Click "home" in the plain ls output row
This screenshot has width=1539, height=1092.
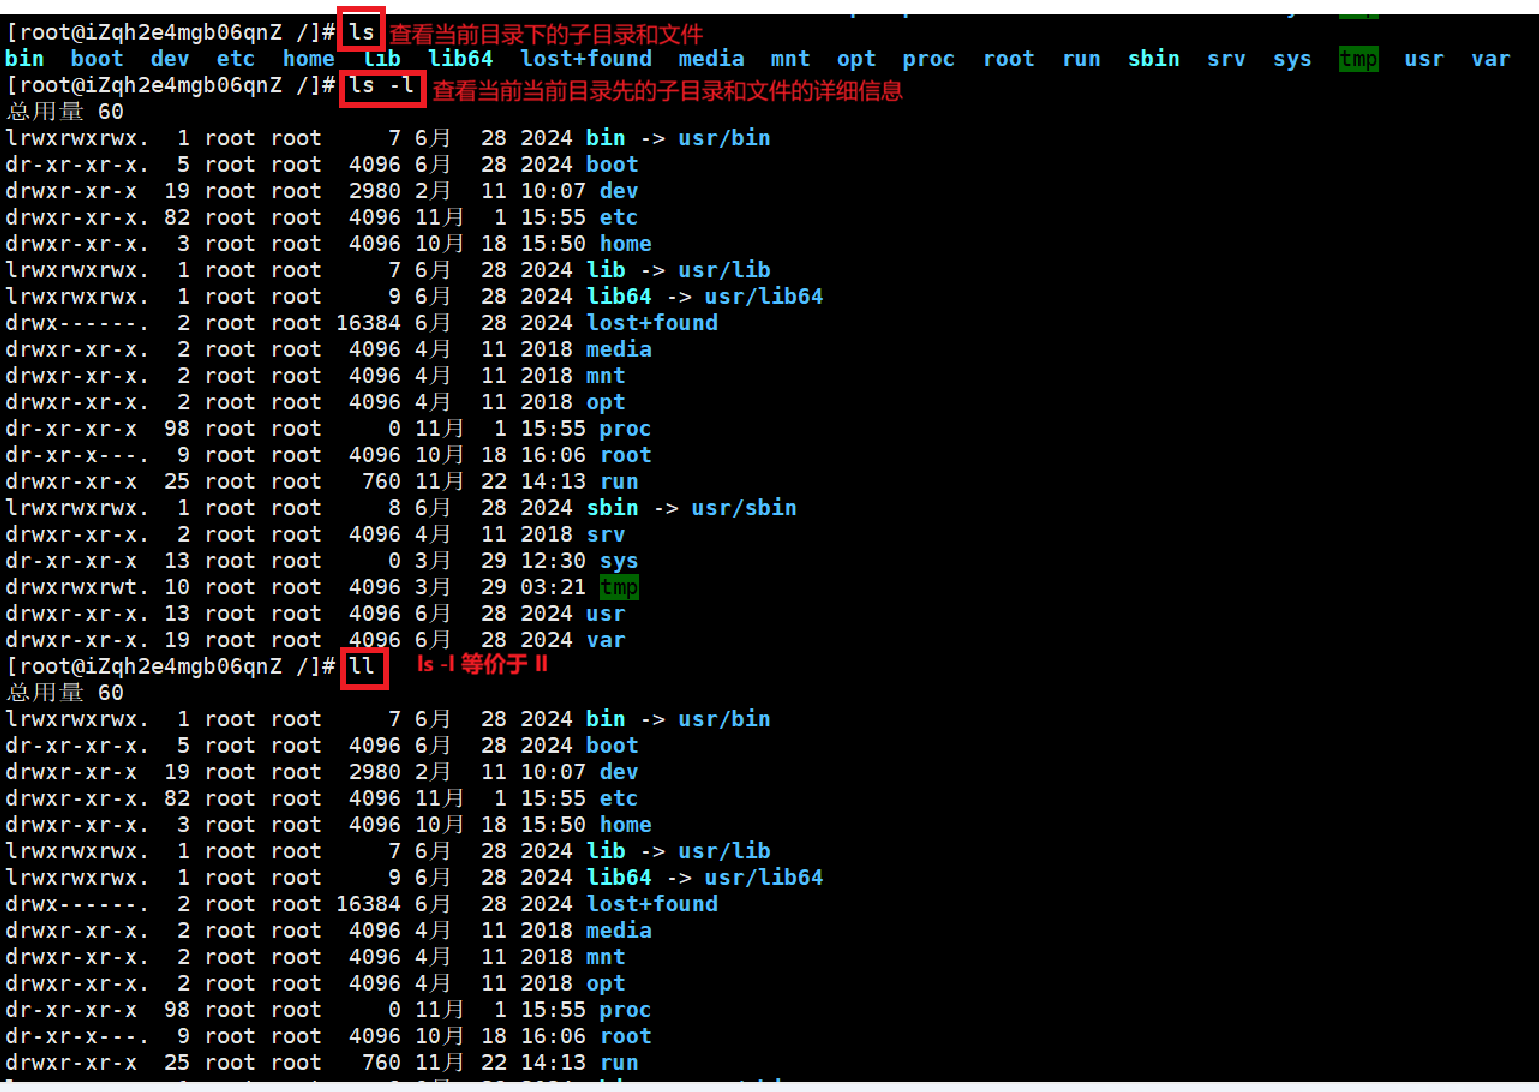pyautogui.click(x=309, y=59)
